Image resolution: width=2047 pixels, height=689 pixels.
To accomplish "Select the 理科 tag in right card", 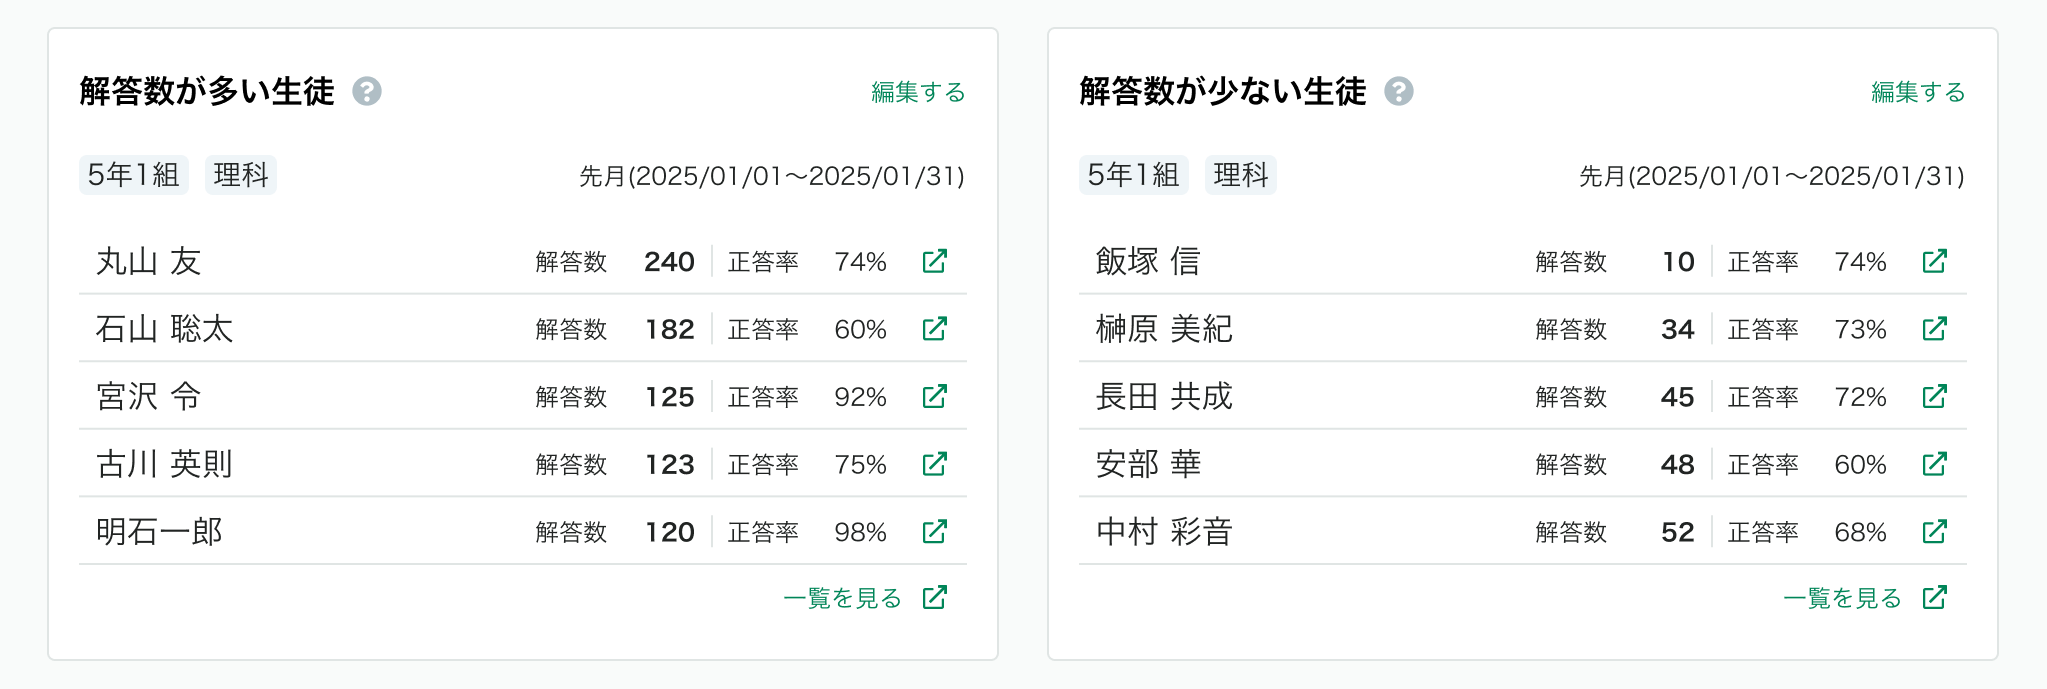I will coord(1241,175).
